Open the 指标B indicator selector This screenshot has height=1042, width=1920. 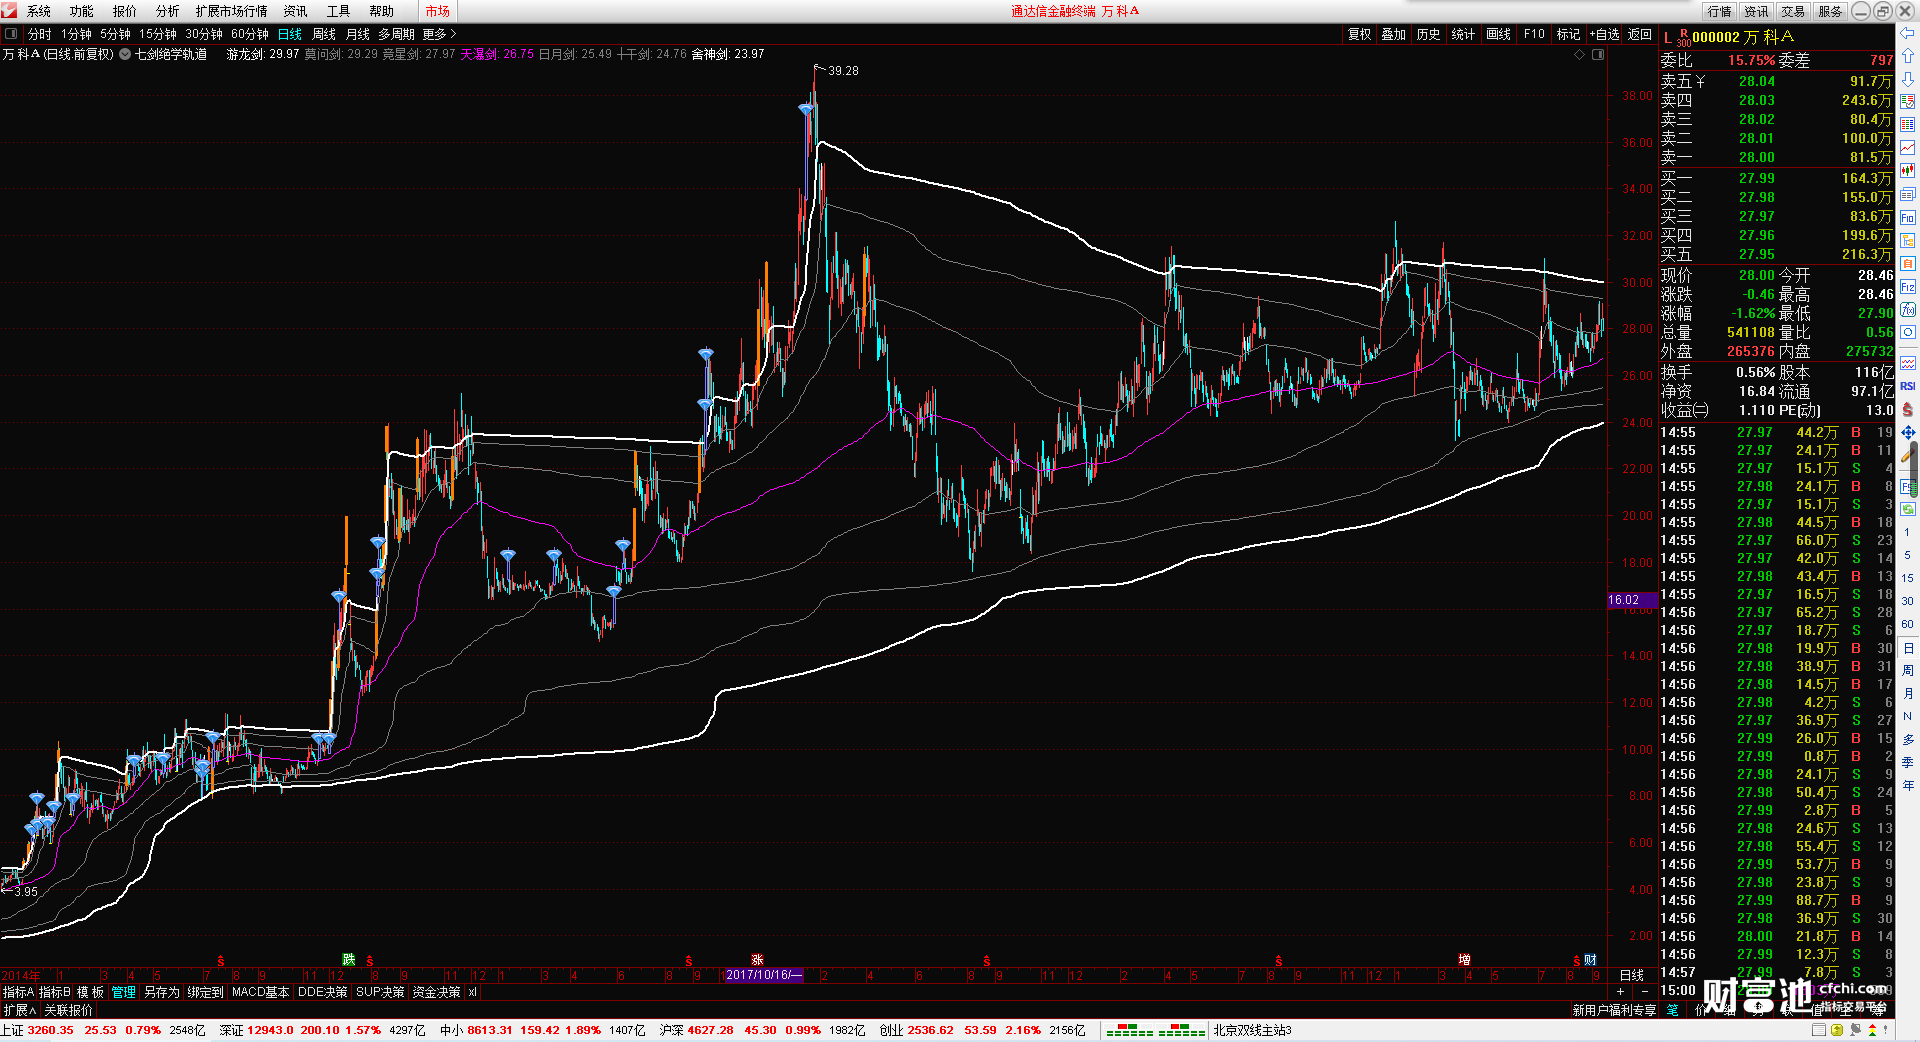[55, 992]
